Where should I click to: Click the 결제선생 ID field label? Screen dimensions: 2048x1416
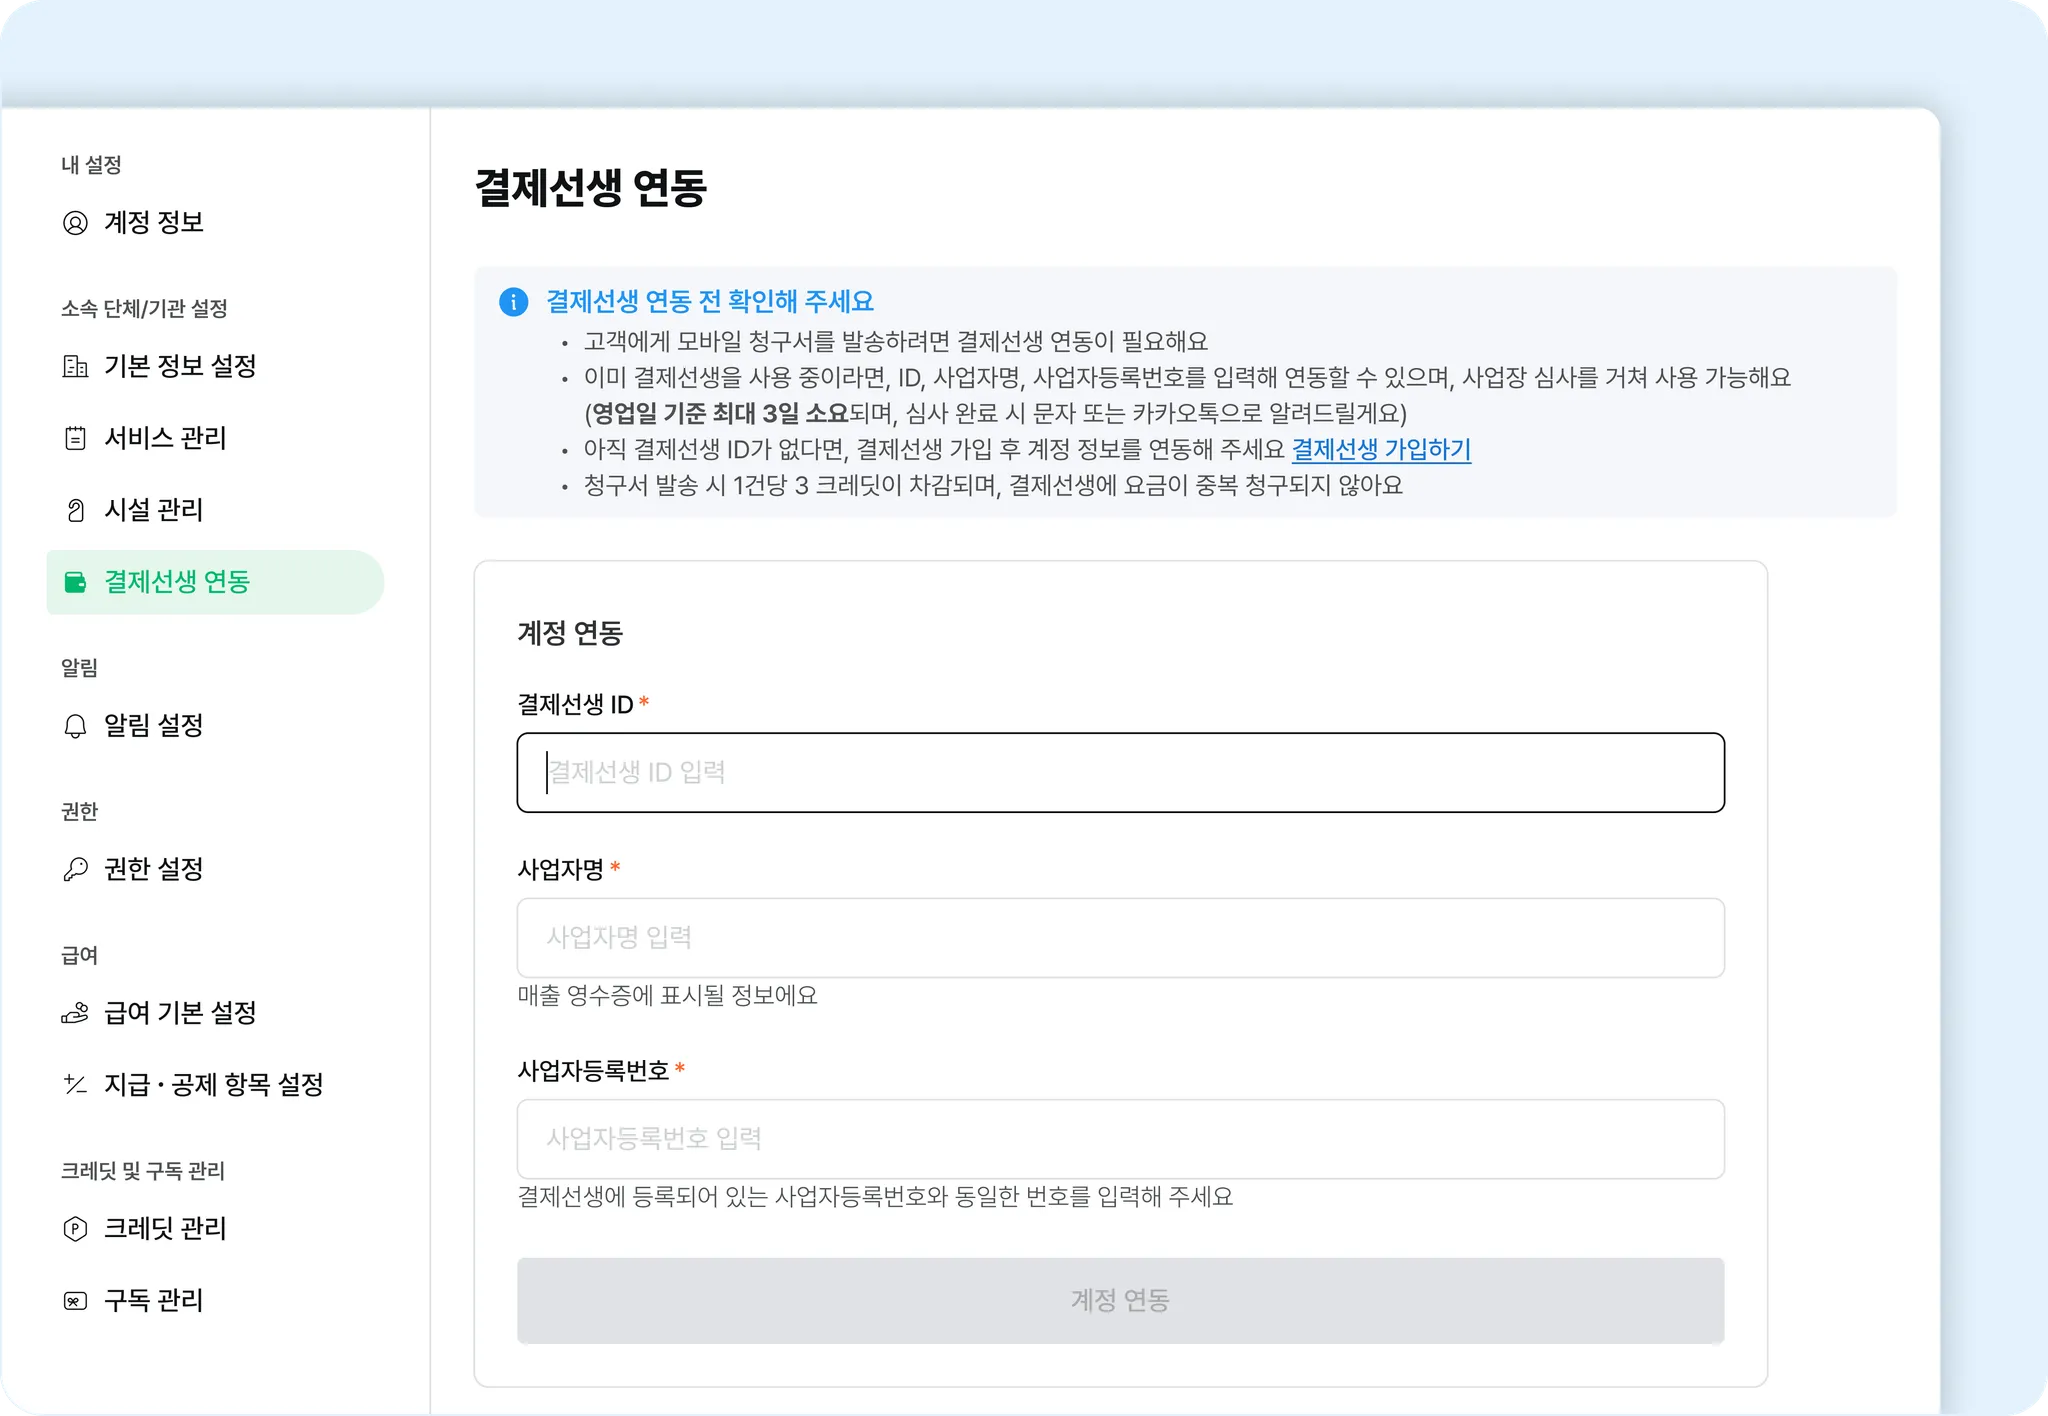coord(575,705)
